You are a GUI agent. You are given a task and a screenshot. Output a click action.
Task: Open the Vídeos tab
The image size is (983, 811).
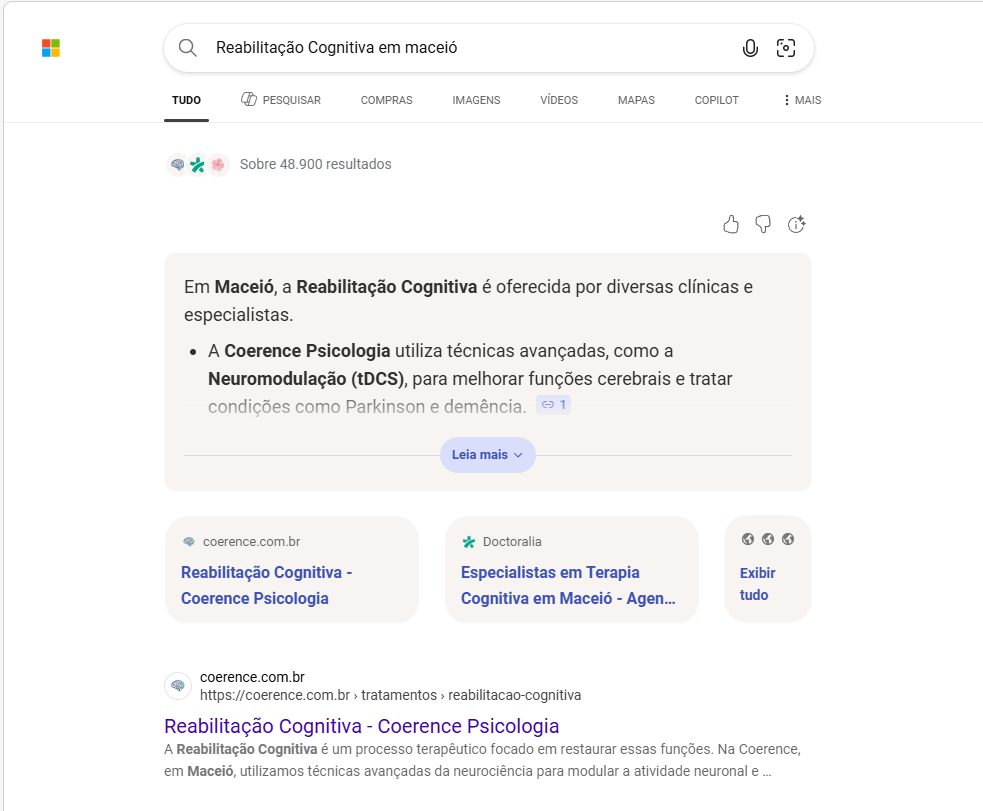[x=559, y=100]
